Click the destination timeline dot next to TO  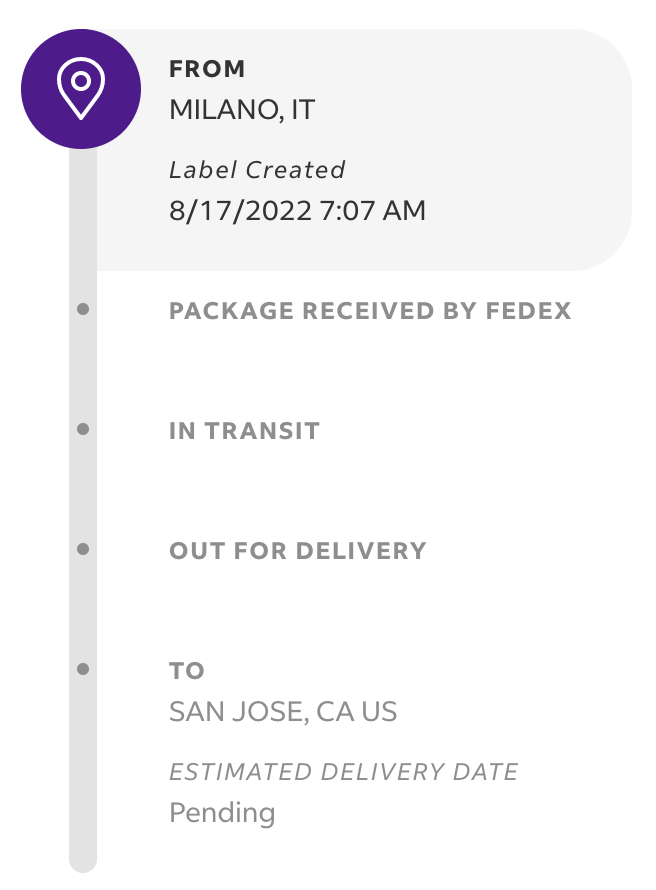[x=83, y=669]
